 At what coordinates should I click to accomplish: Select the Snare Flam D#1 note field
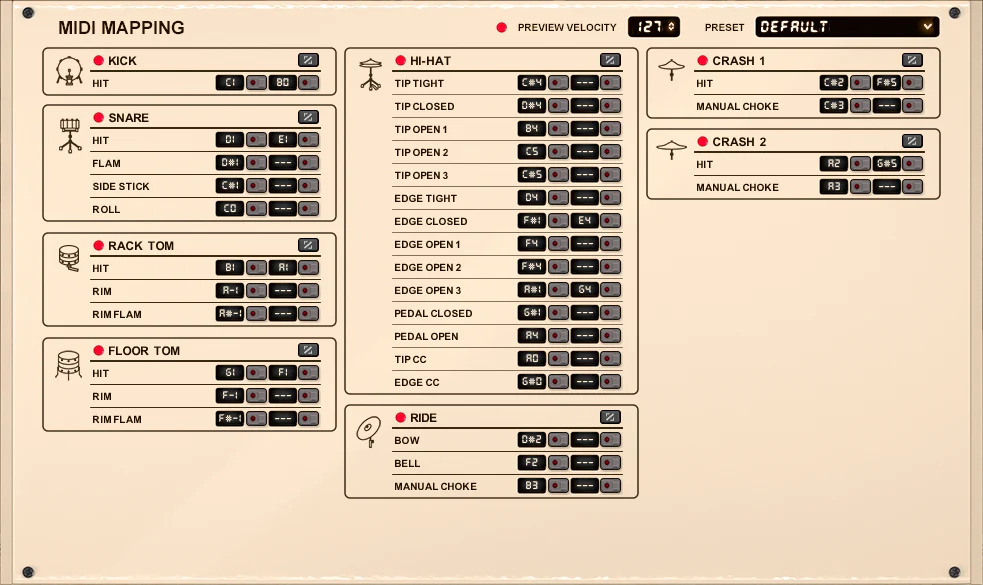(x=230, y=163)
